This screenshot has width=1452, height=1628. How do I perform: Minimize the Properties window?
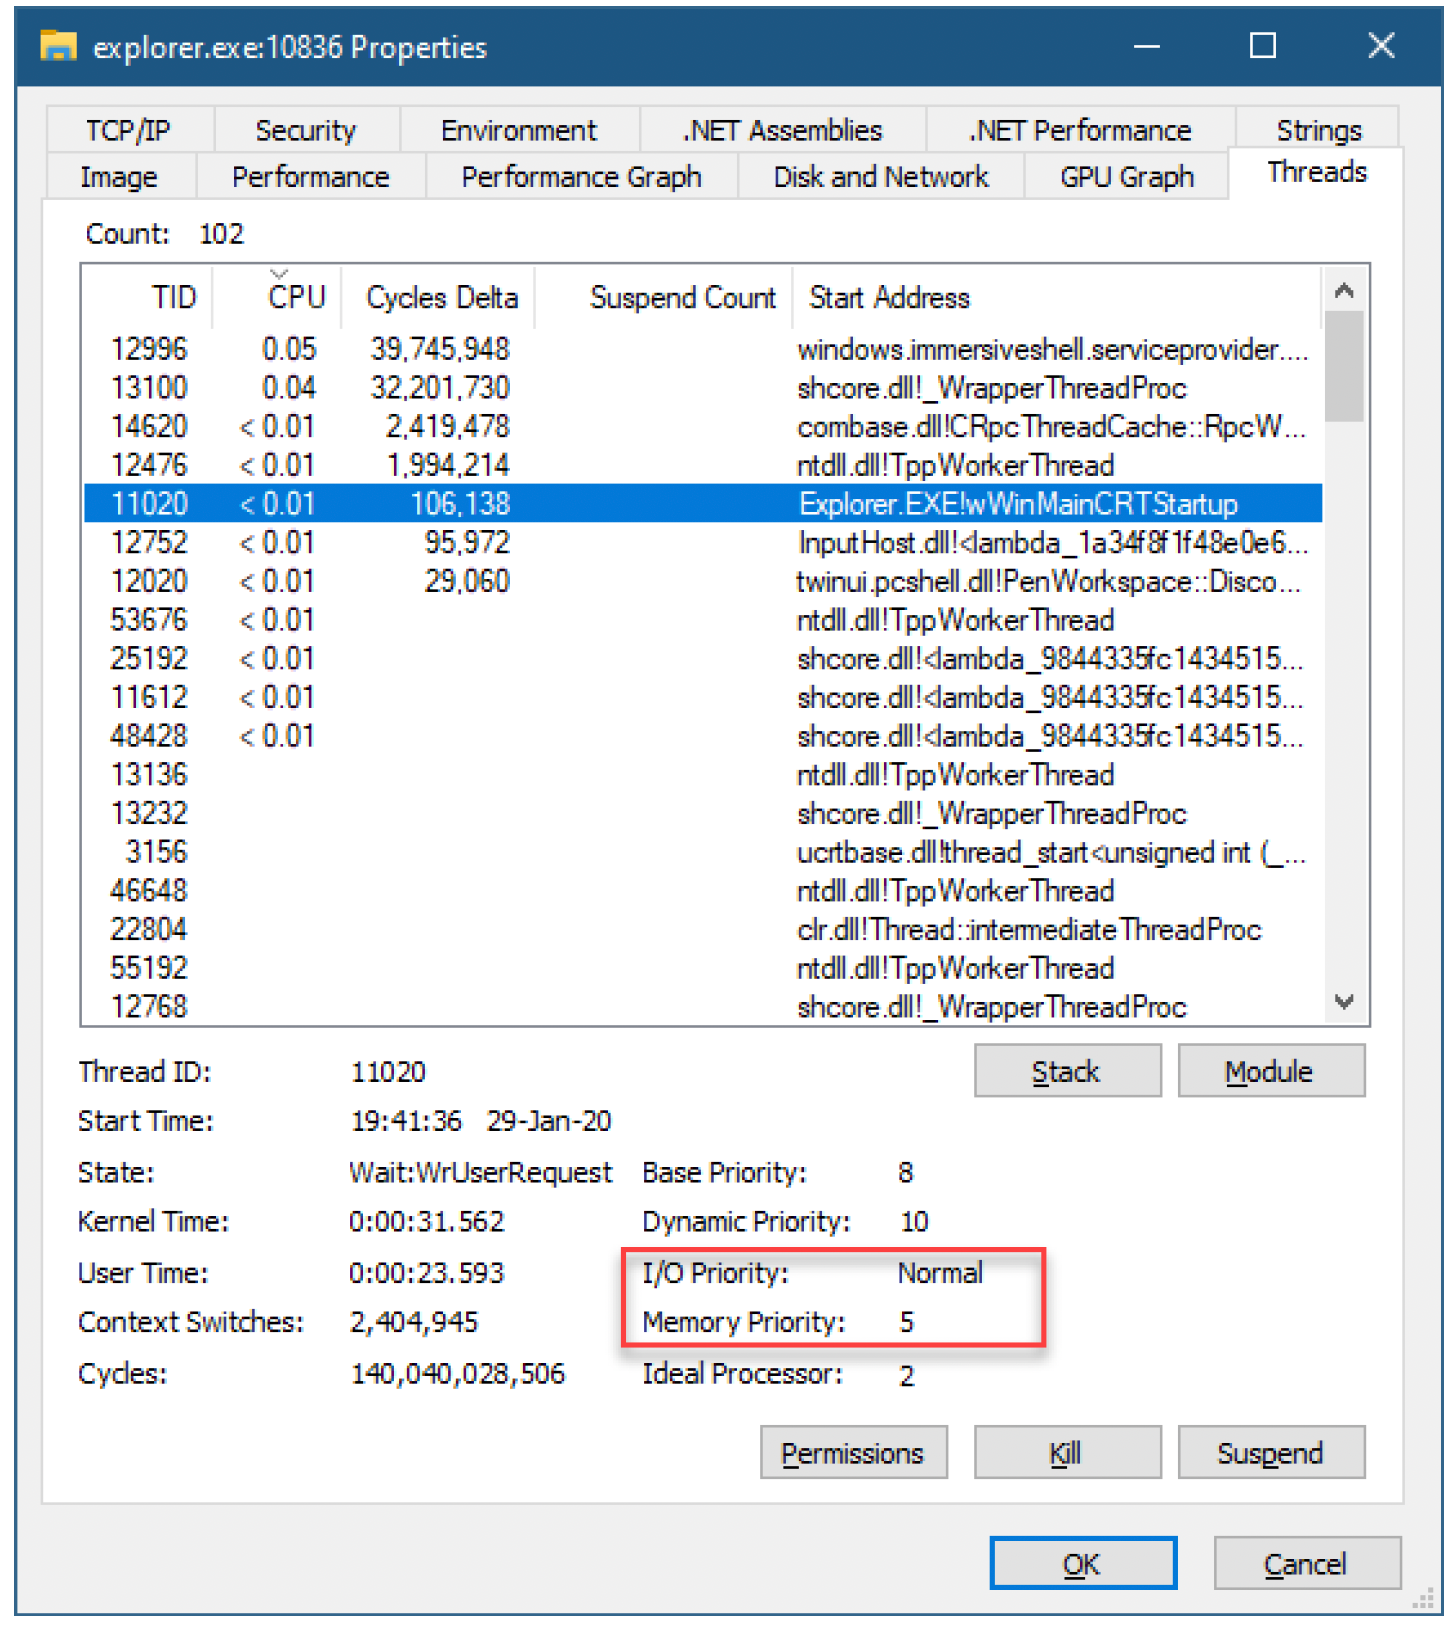1147,46
